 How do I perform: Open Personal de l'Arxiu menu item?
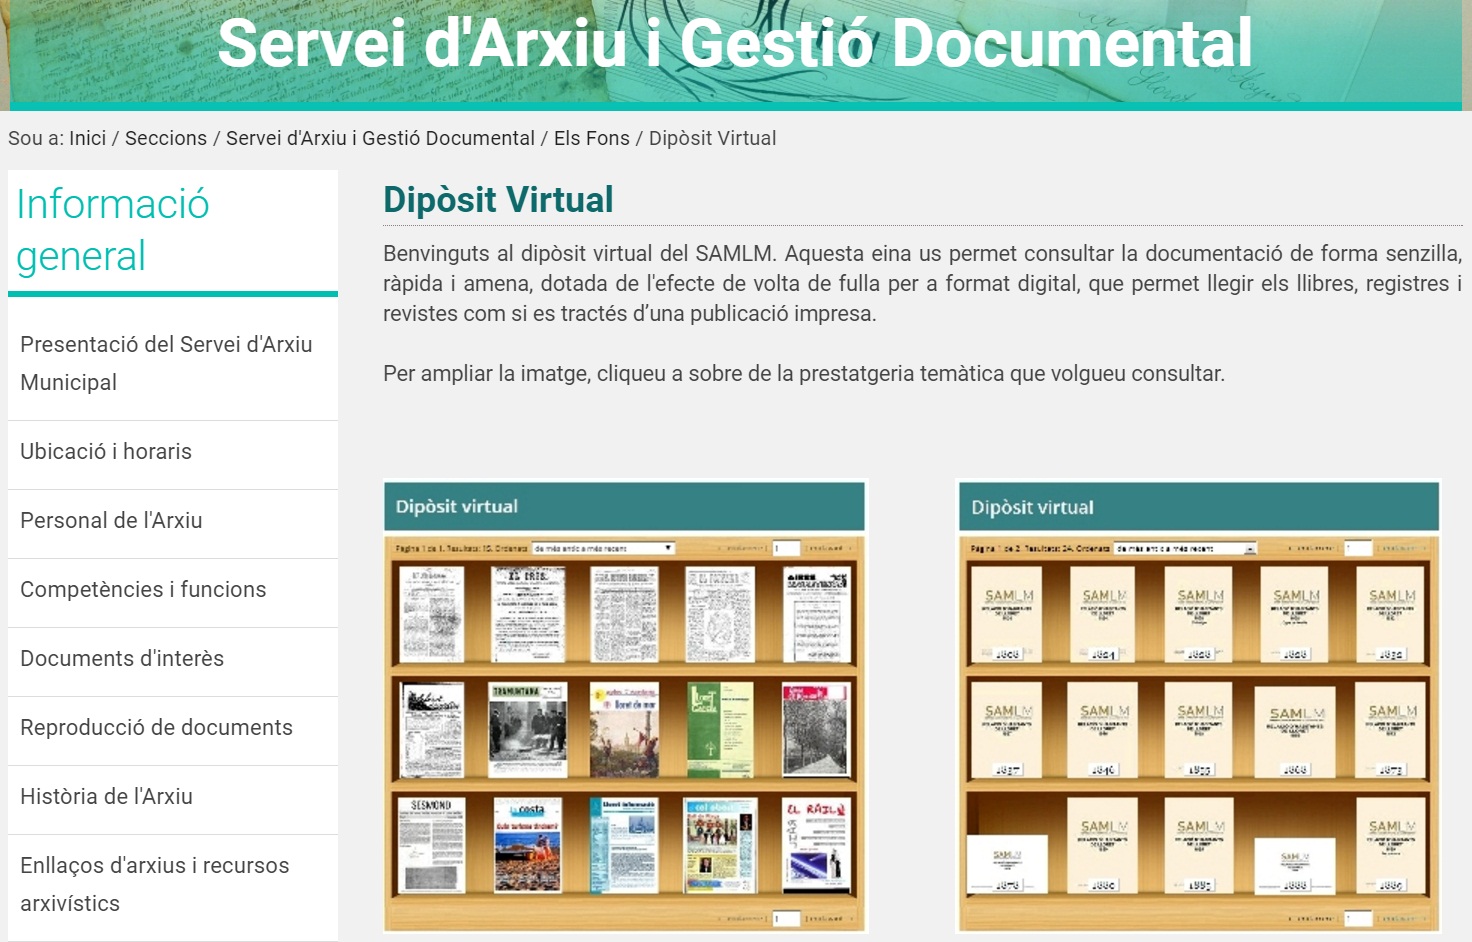111,520
